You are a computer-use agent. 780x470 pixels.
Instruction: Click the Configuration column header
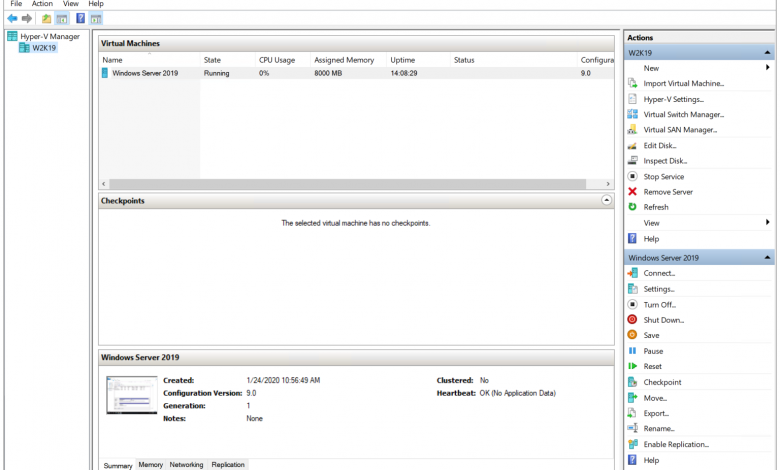point(596,60)
